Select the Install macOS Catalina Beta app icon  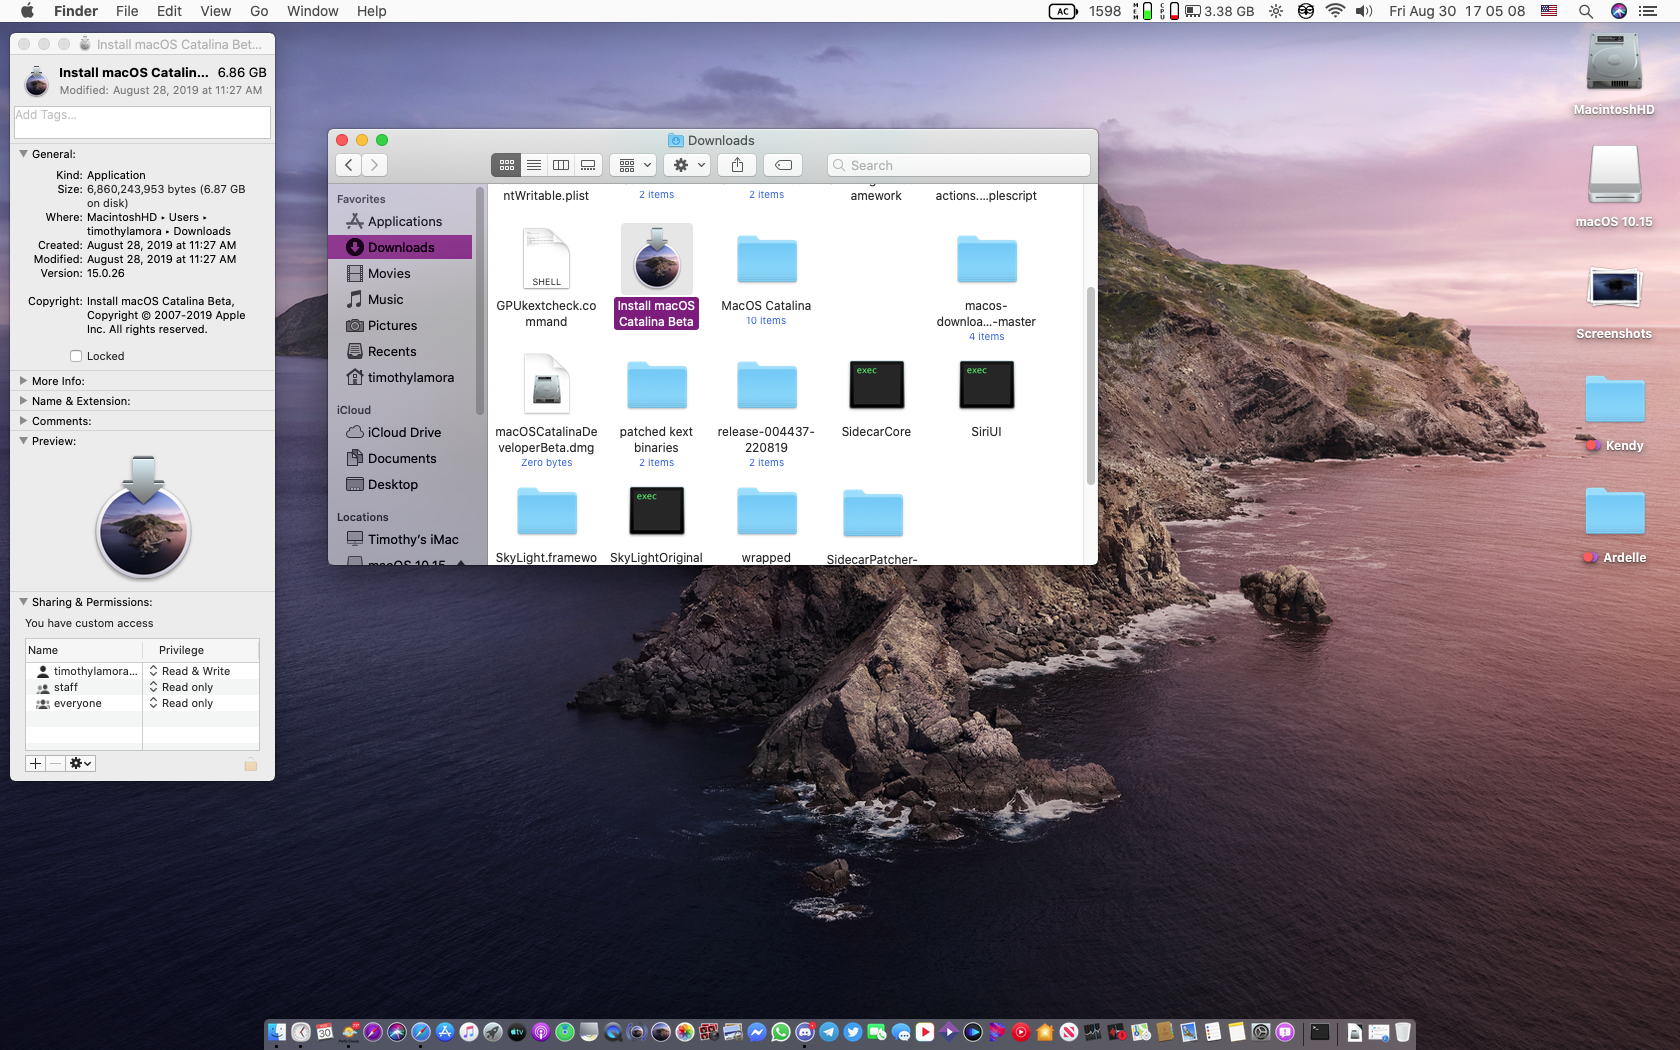click(656, 259)
